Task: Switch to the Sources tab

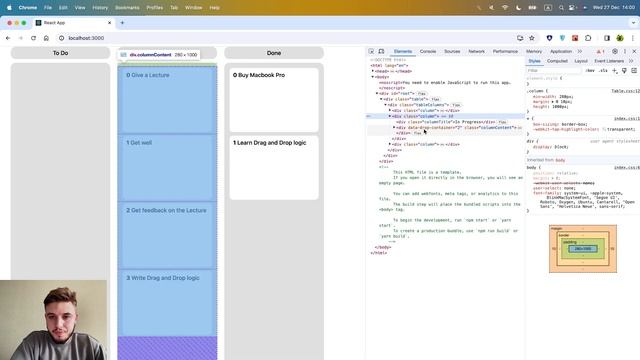Action: tap(452, 51)
